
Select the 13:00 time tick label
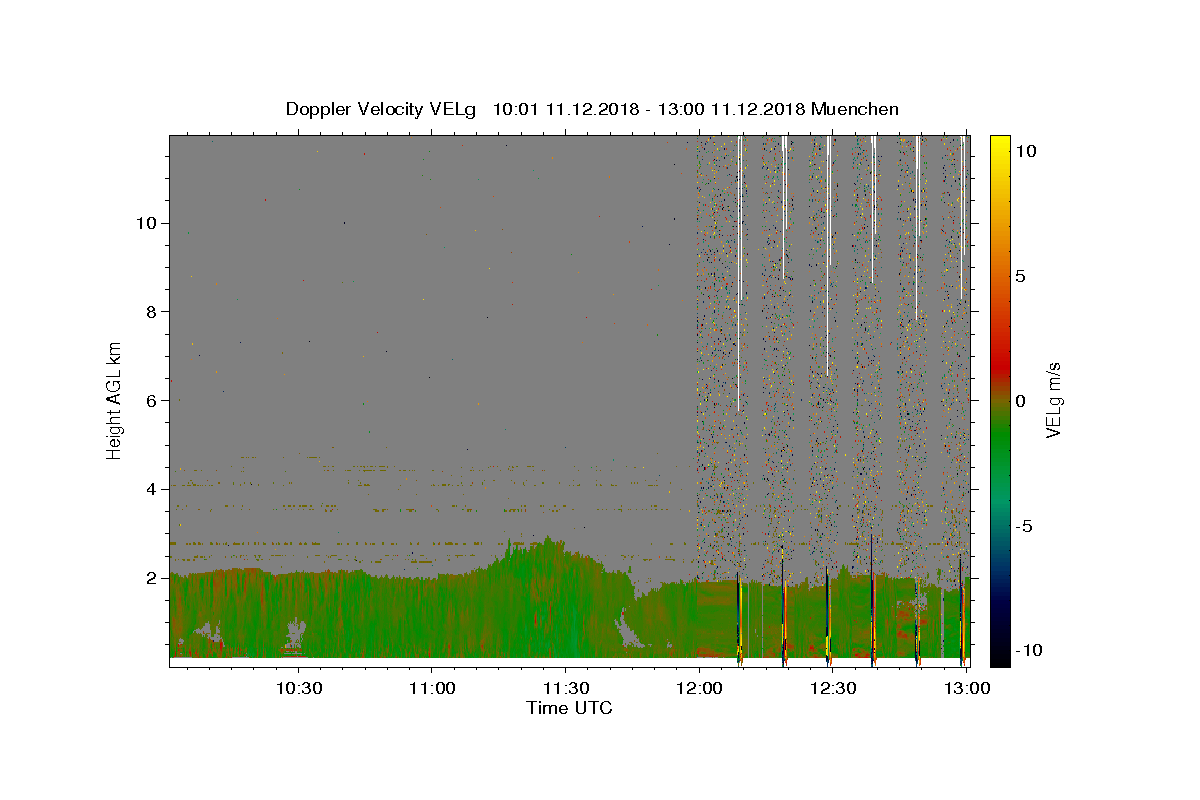click(966, 688)
